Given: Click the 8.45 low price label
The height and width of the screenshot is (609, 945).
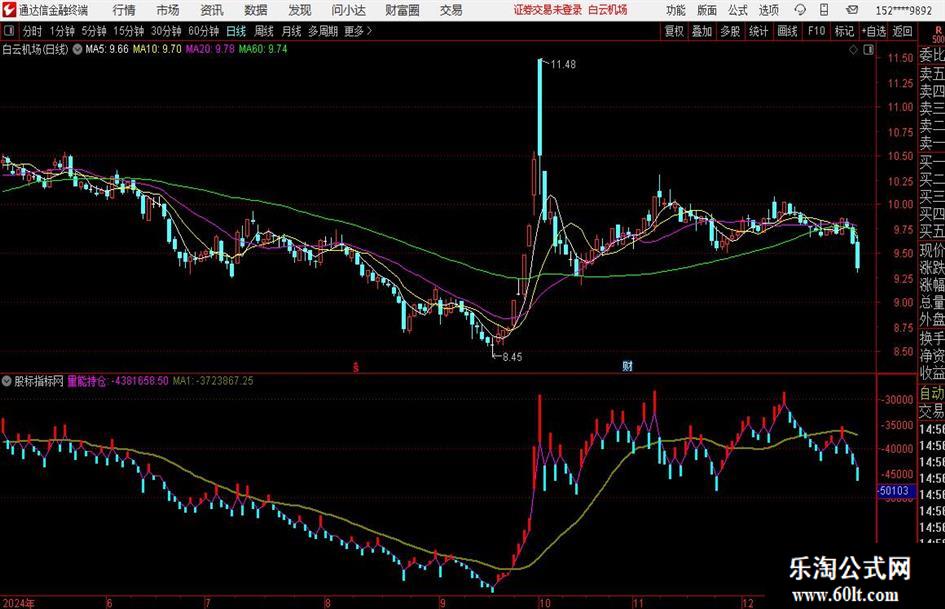Looking at the screenshot, I should (x=512, y=357).
